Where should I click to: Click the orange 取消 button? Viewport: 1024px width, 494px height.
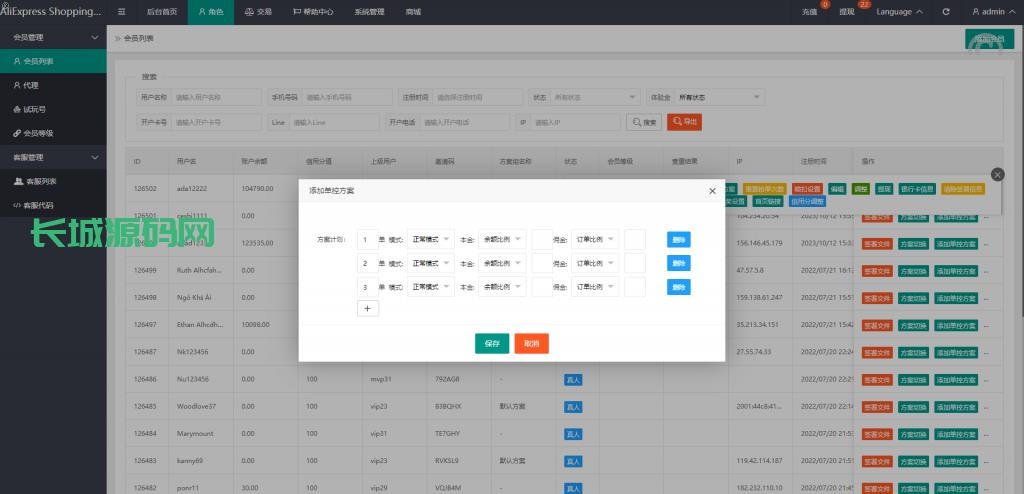click(532, 343)
